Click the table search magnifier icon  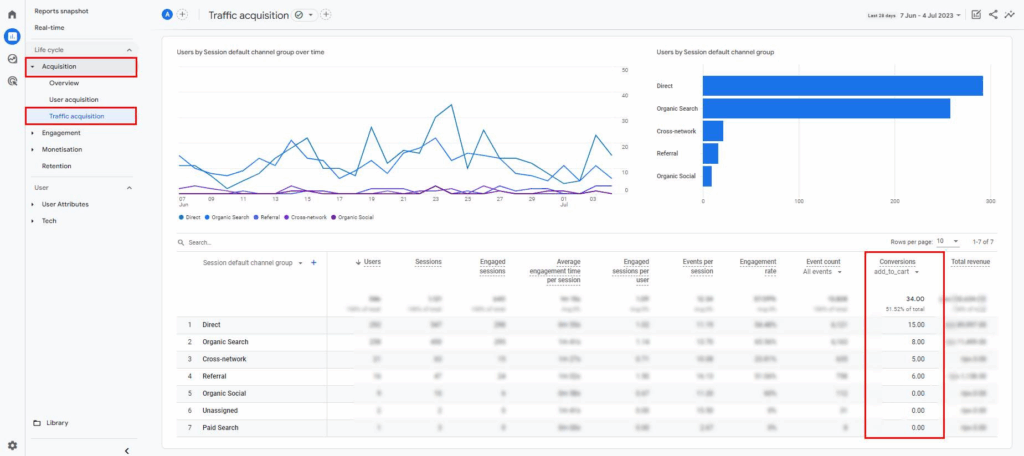point(181,242)
